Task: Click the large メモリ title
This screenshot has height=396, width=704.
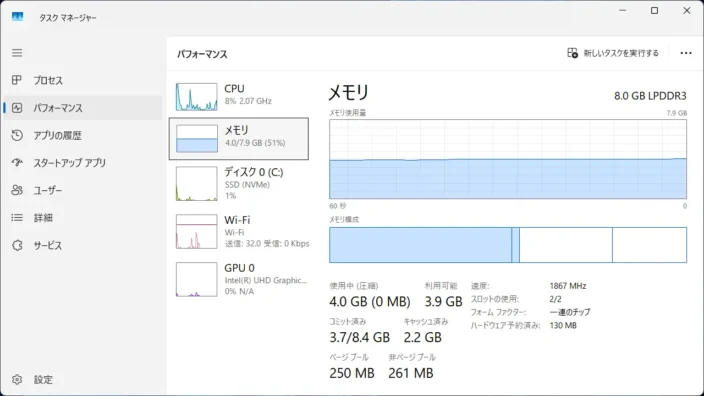Action: 348,92
